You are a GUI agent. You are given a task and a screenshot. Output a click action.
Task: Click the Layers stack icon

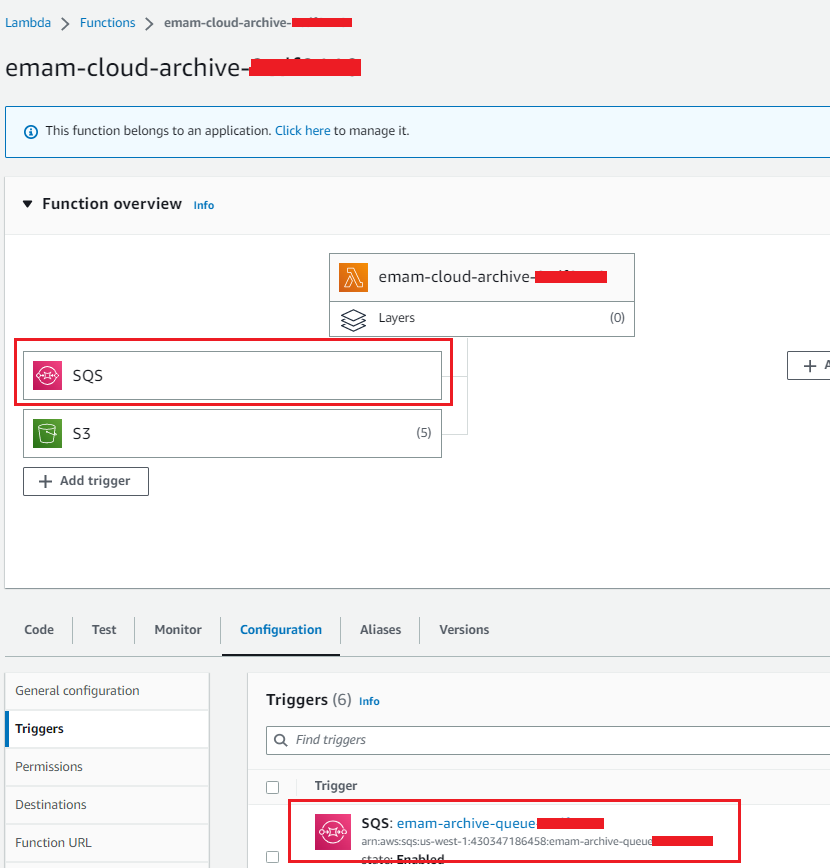pos(353,319)
